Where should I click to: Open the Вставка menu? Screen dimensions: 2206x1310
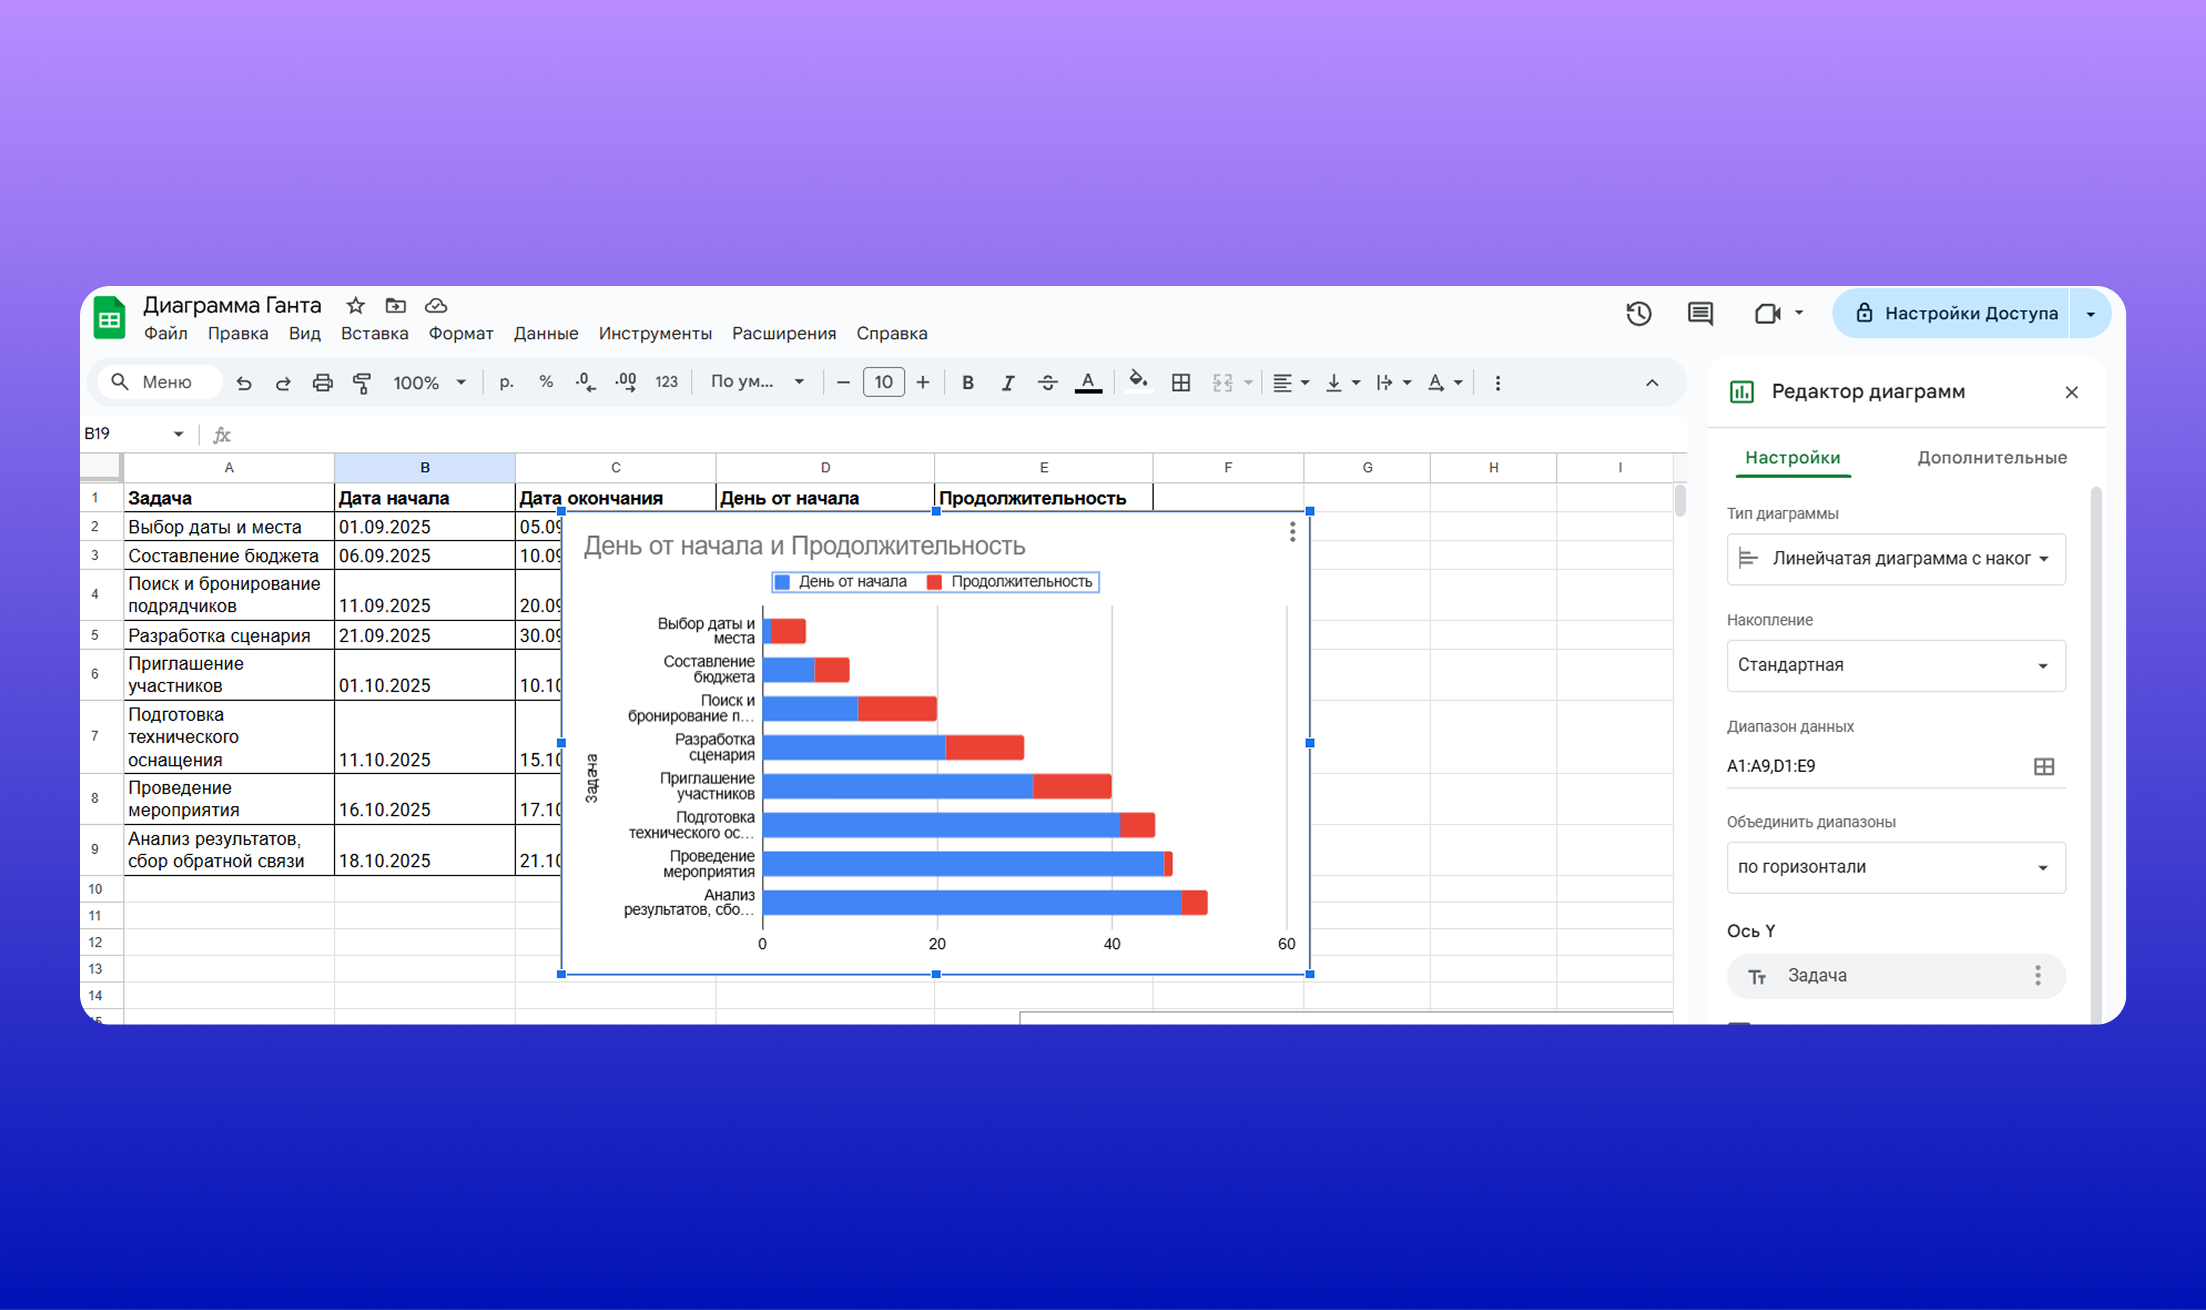[374, 334]
